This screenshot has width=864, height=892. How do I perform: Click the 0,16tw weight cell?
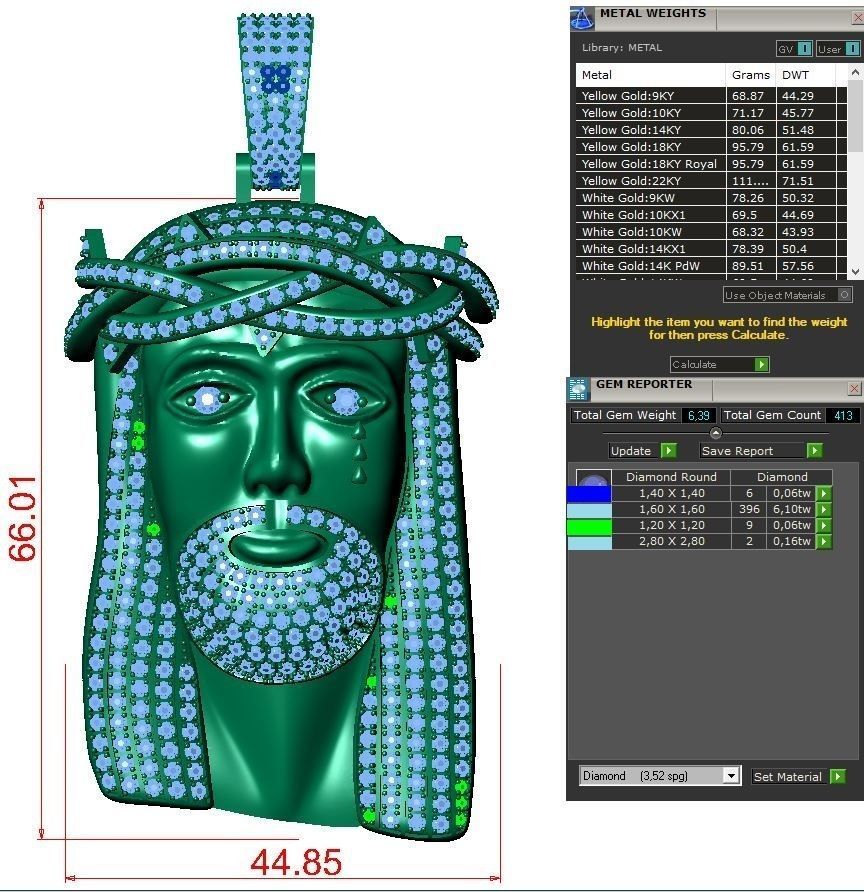pyautogui.click(x=791, y=541)
